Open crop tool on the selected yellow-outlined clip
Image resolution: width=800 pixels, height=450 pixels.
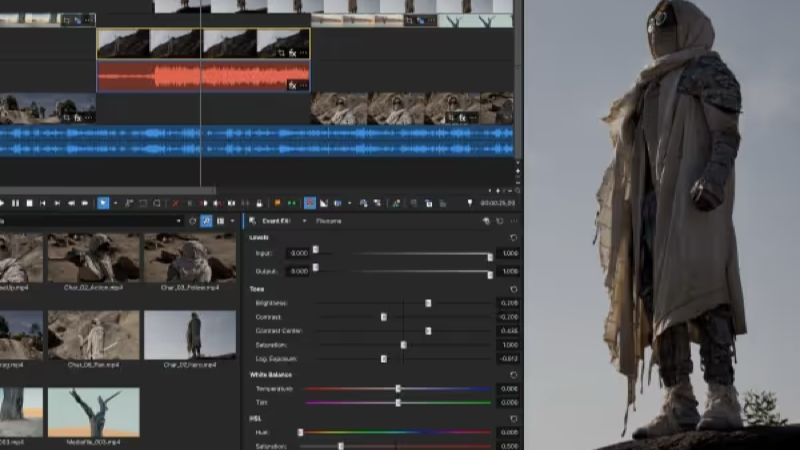click(x=281, y=53)
